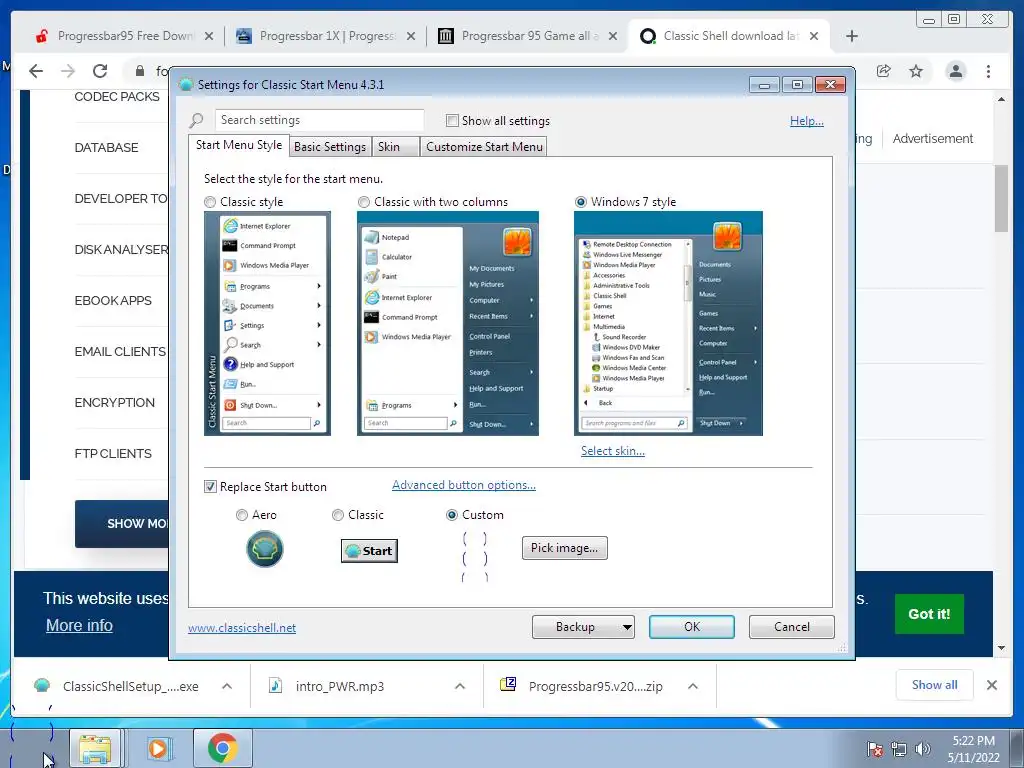Click Show all downloads button
This screenshot has width=1024, height=768.
pyautogui.click(x=935, y=685)
